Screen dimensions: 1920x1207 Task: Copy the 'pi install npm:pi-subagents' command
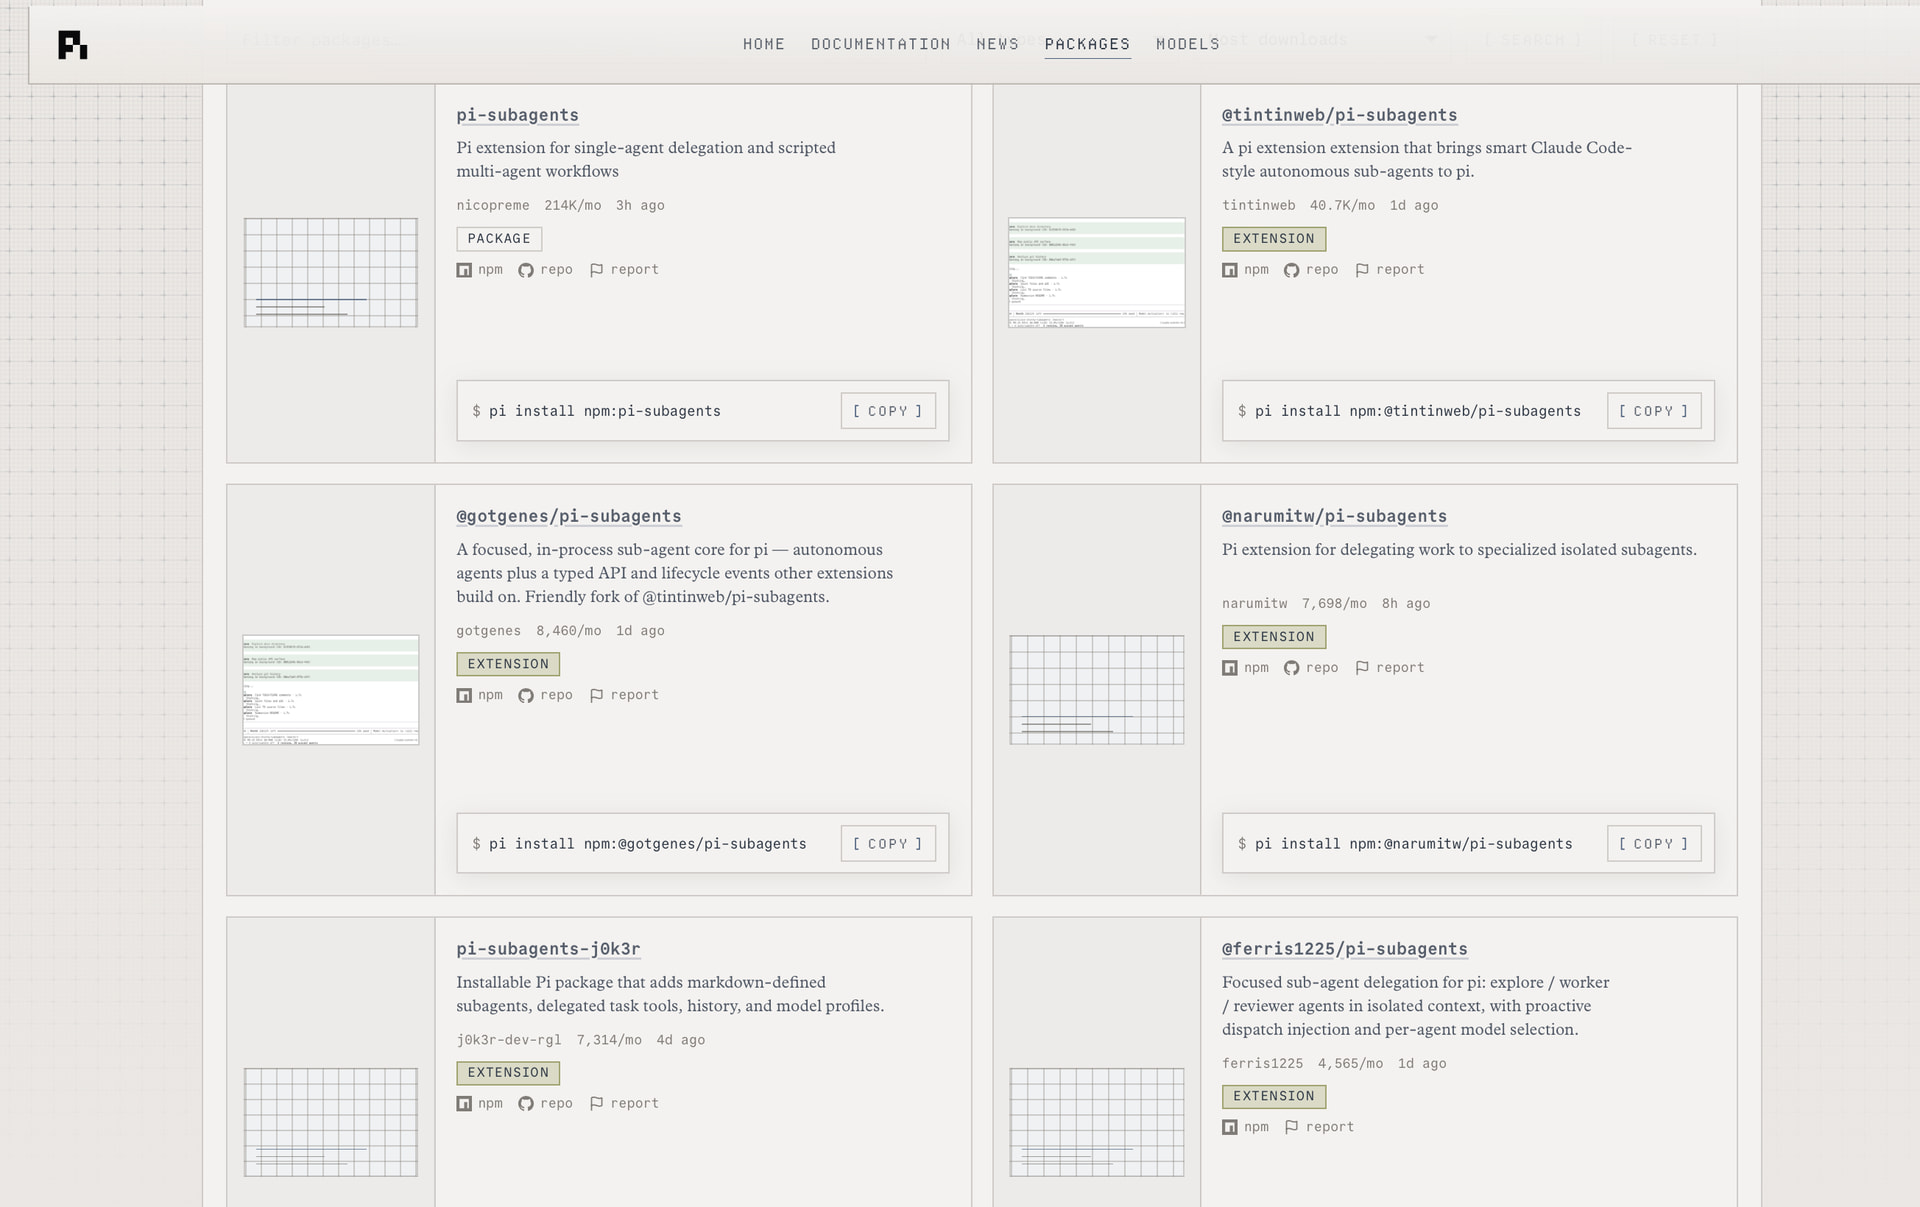888,411
